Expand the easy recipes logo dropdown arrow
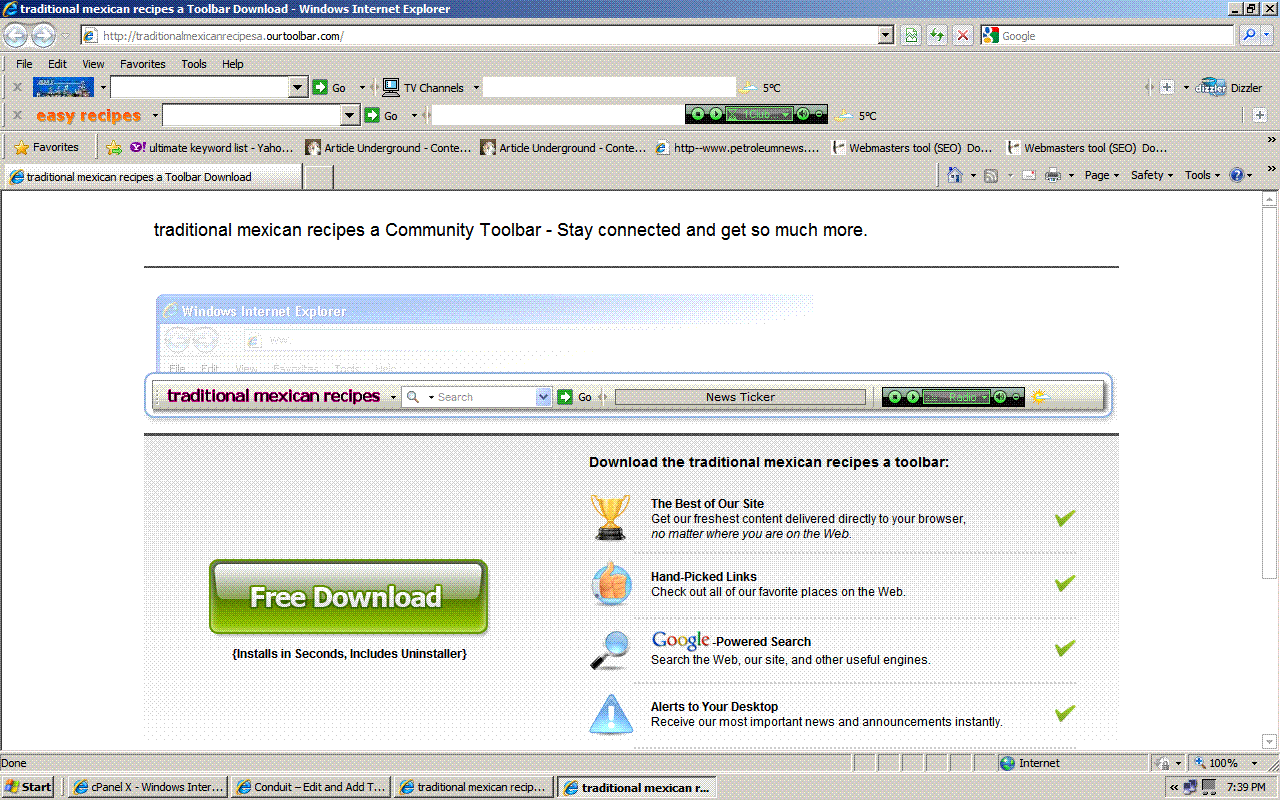The width and height of the screenshot is (1280, 800). pos(153,116)
